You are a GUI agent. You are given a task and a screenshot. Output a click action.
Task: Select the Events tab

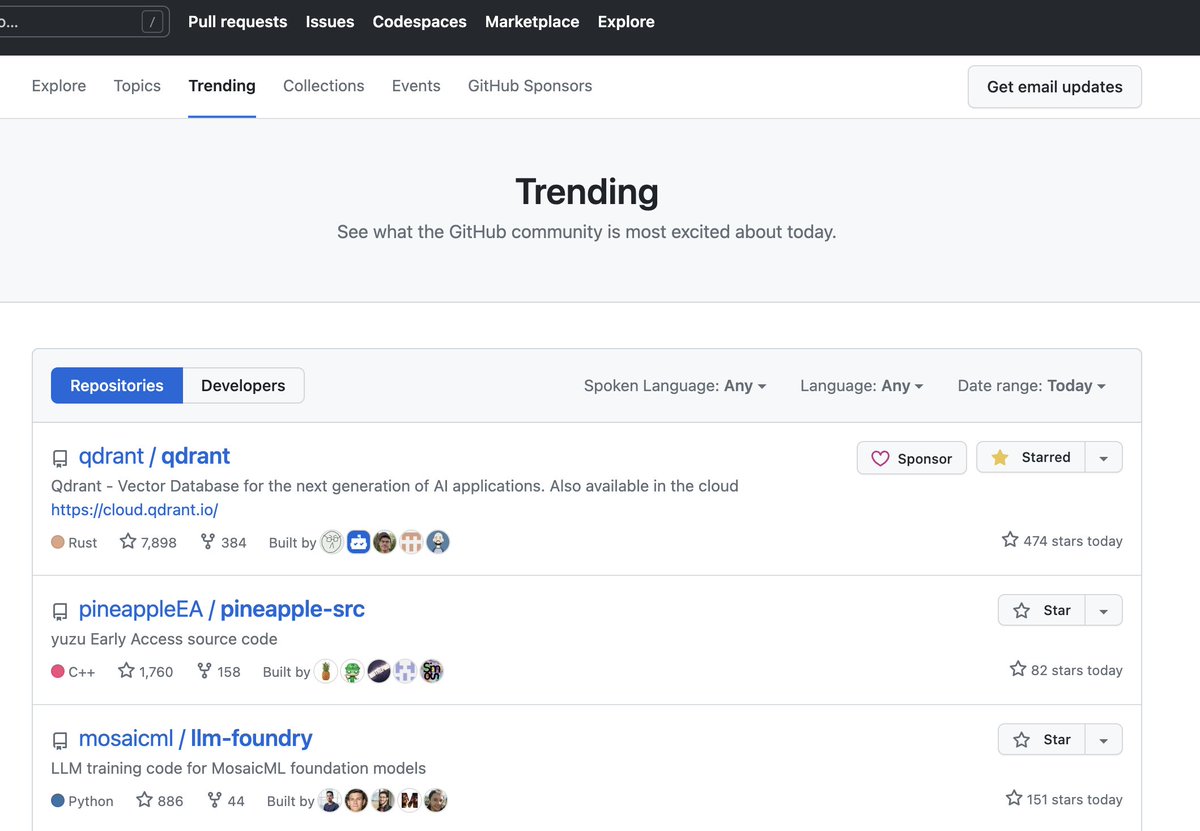[x=416, y=86]
